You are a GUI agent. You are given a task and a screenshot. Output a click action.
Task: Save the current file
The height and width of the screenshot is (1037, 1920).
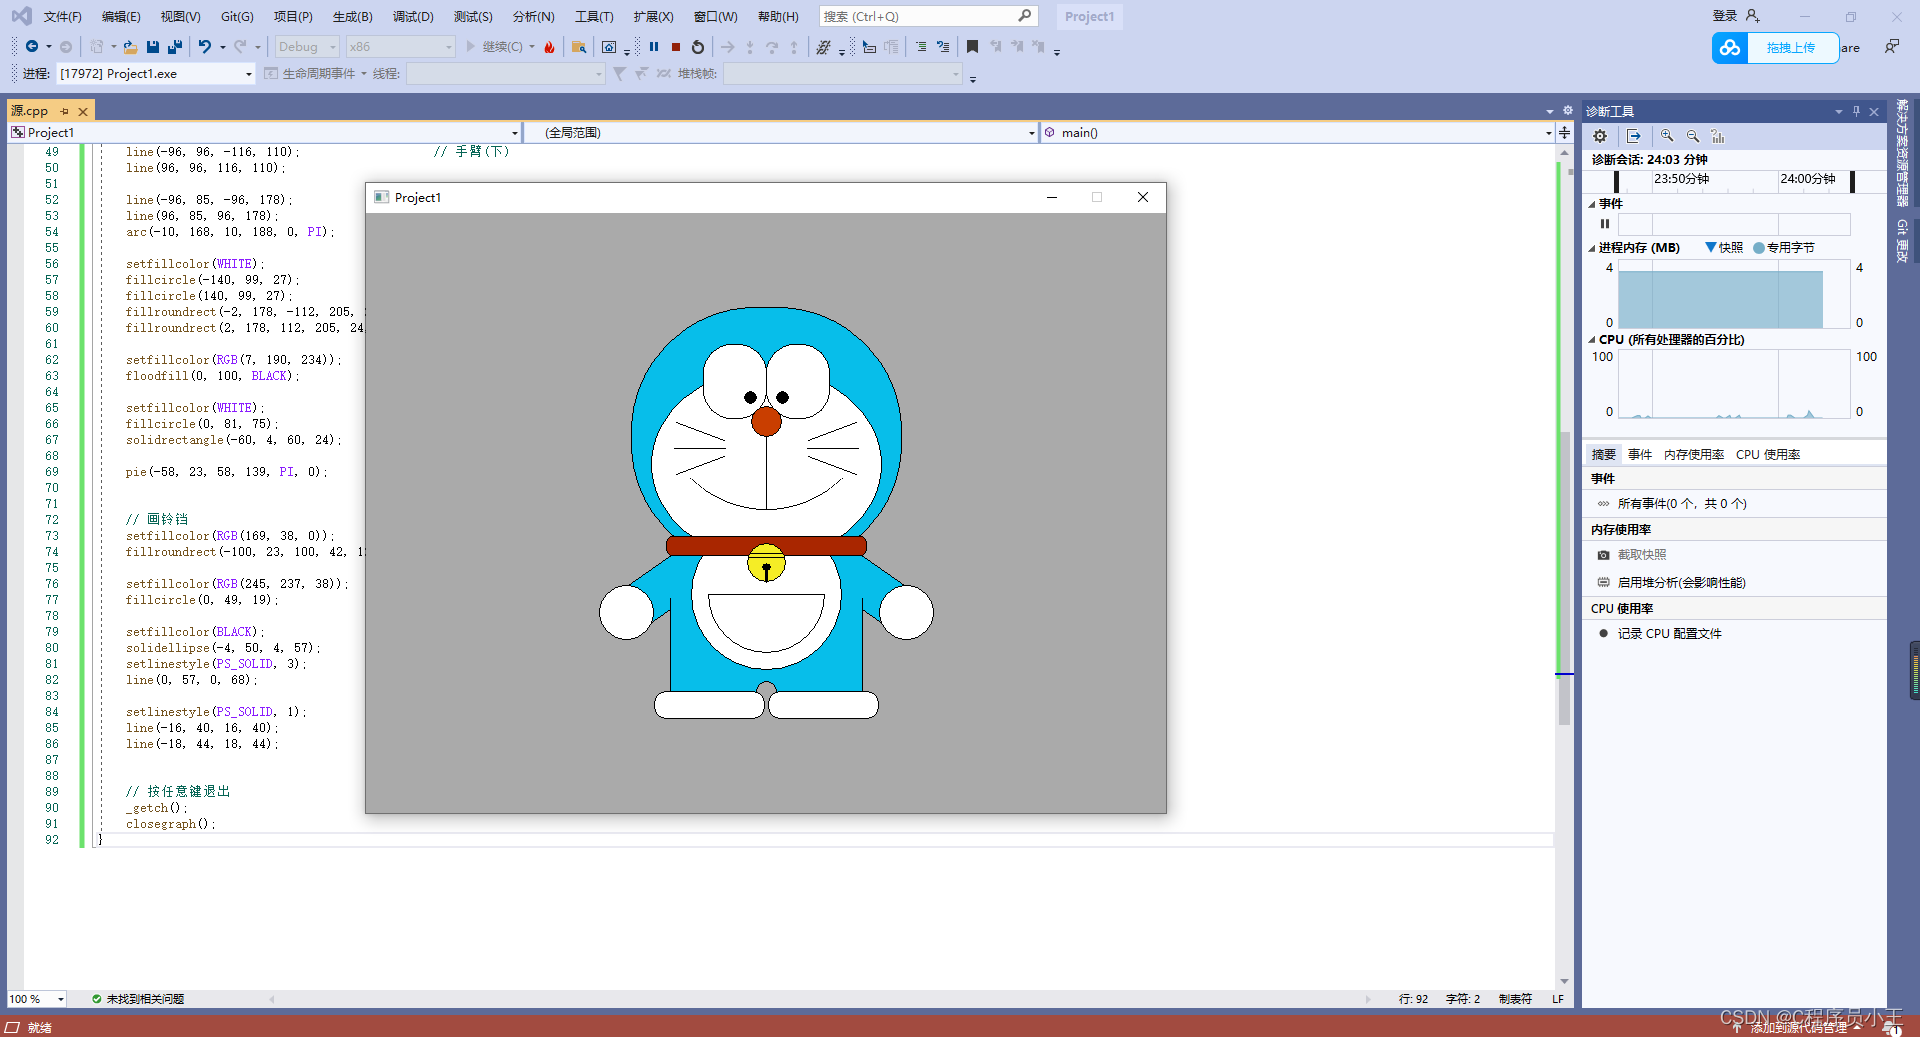tap(153, 46)
